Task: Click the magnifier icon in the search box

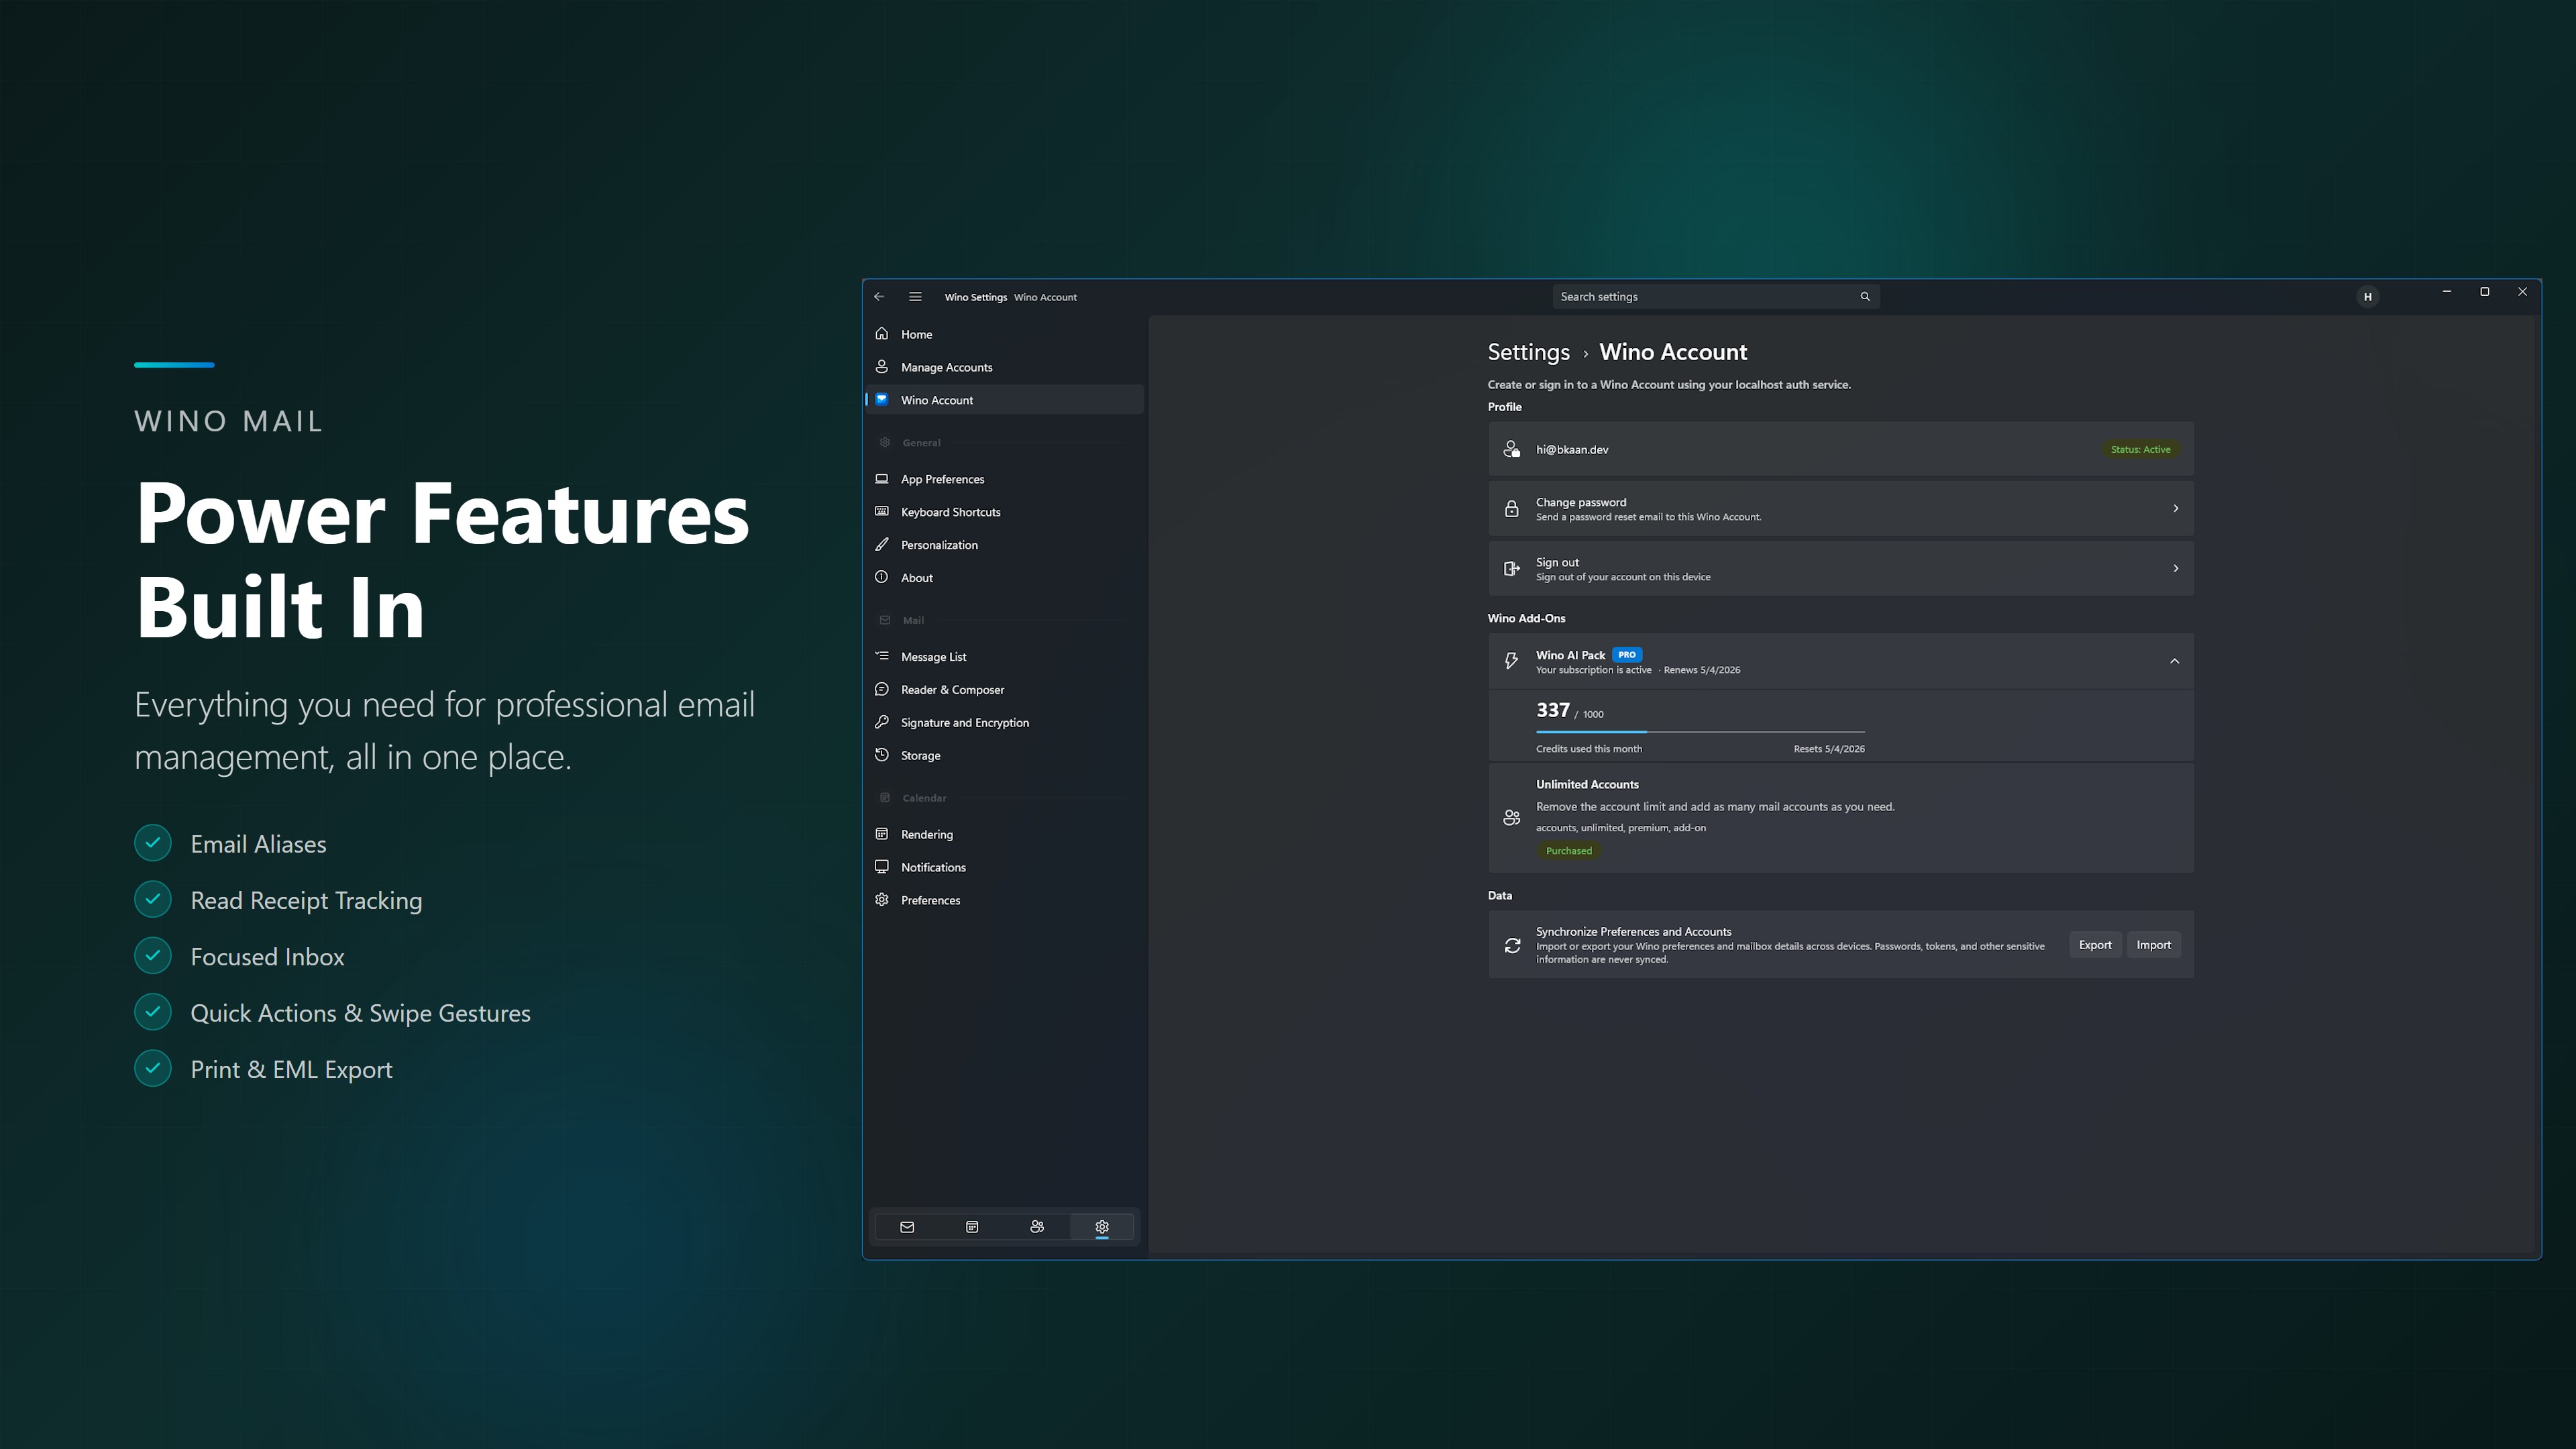Action: coord(1865,297)
